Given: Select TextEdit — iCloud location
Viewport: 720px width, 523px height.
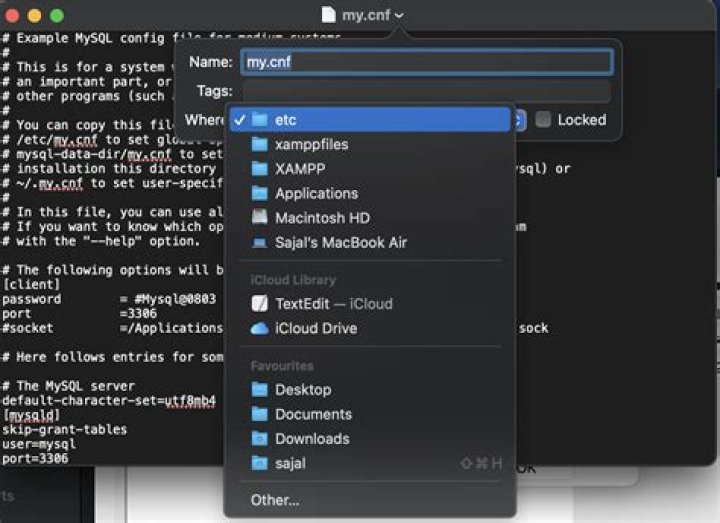Looking at the screenshot, I should click(370, 304).
